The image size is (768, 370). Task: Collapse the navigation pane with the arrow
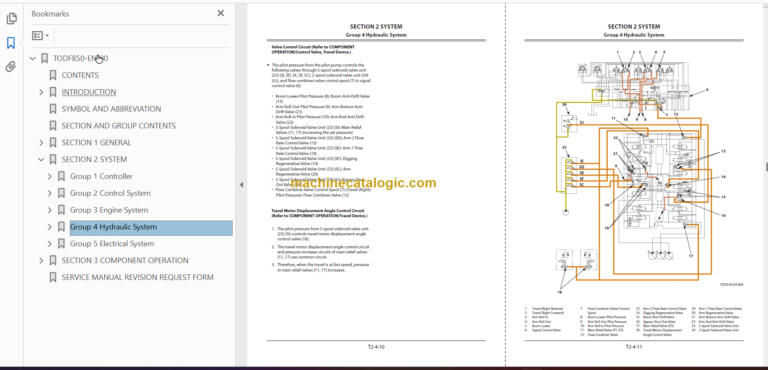[x=241, y=185]
